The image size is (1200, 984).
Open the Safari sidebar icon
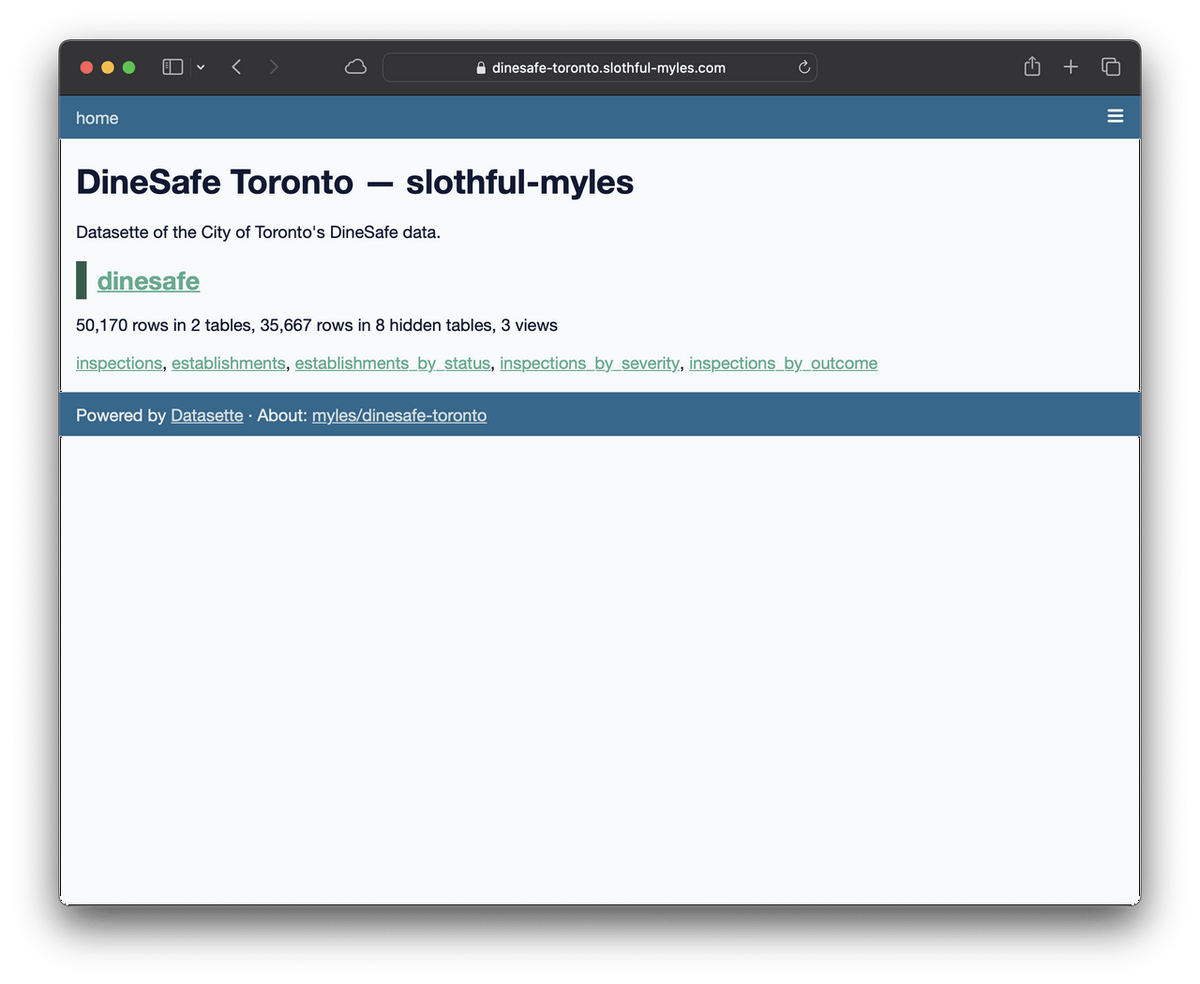[x=171, y=66]
